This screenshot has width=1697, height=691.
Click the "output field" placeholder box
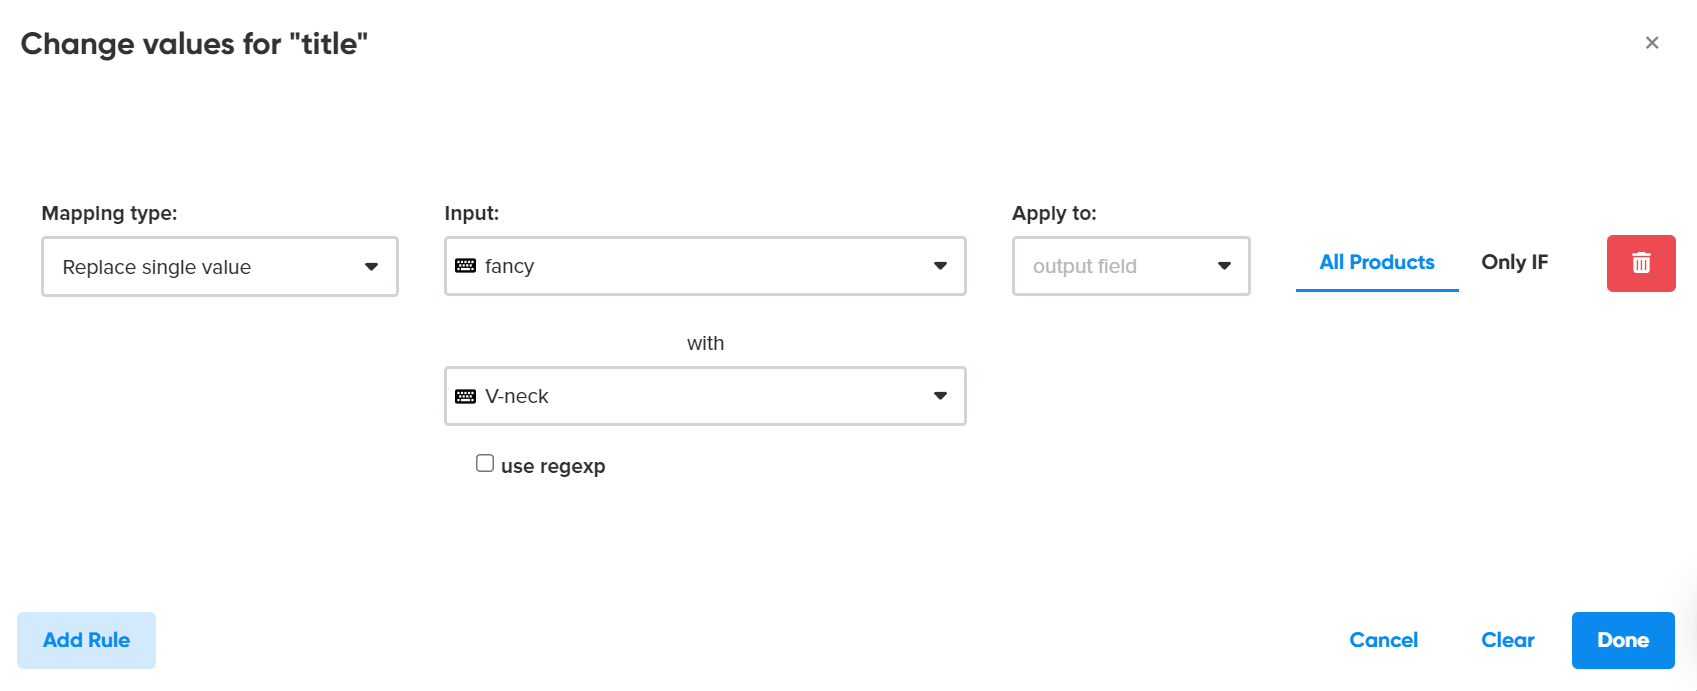tap(1131, 266)
